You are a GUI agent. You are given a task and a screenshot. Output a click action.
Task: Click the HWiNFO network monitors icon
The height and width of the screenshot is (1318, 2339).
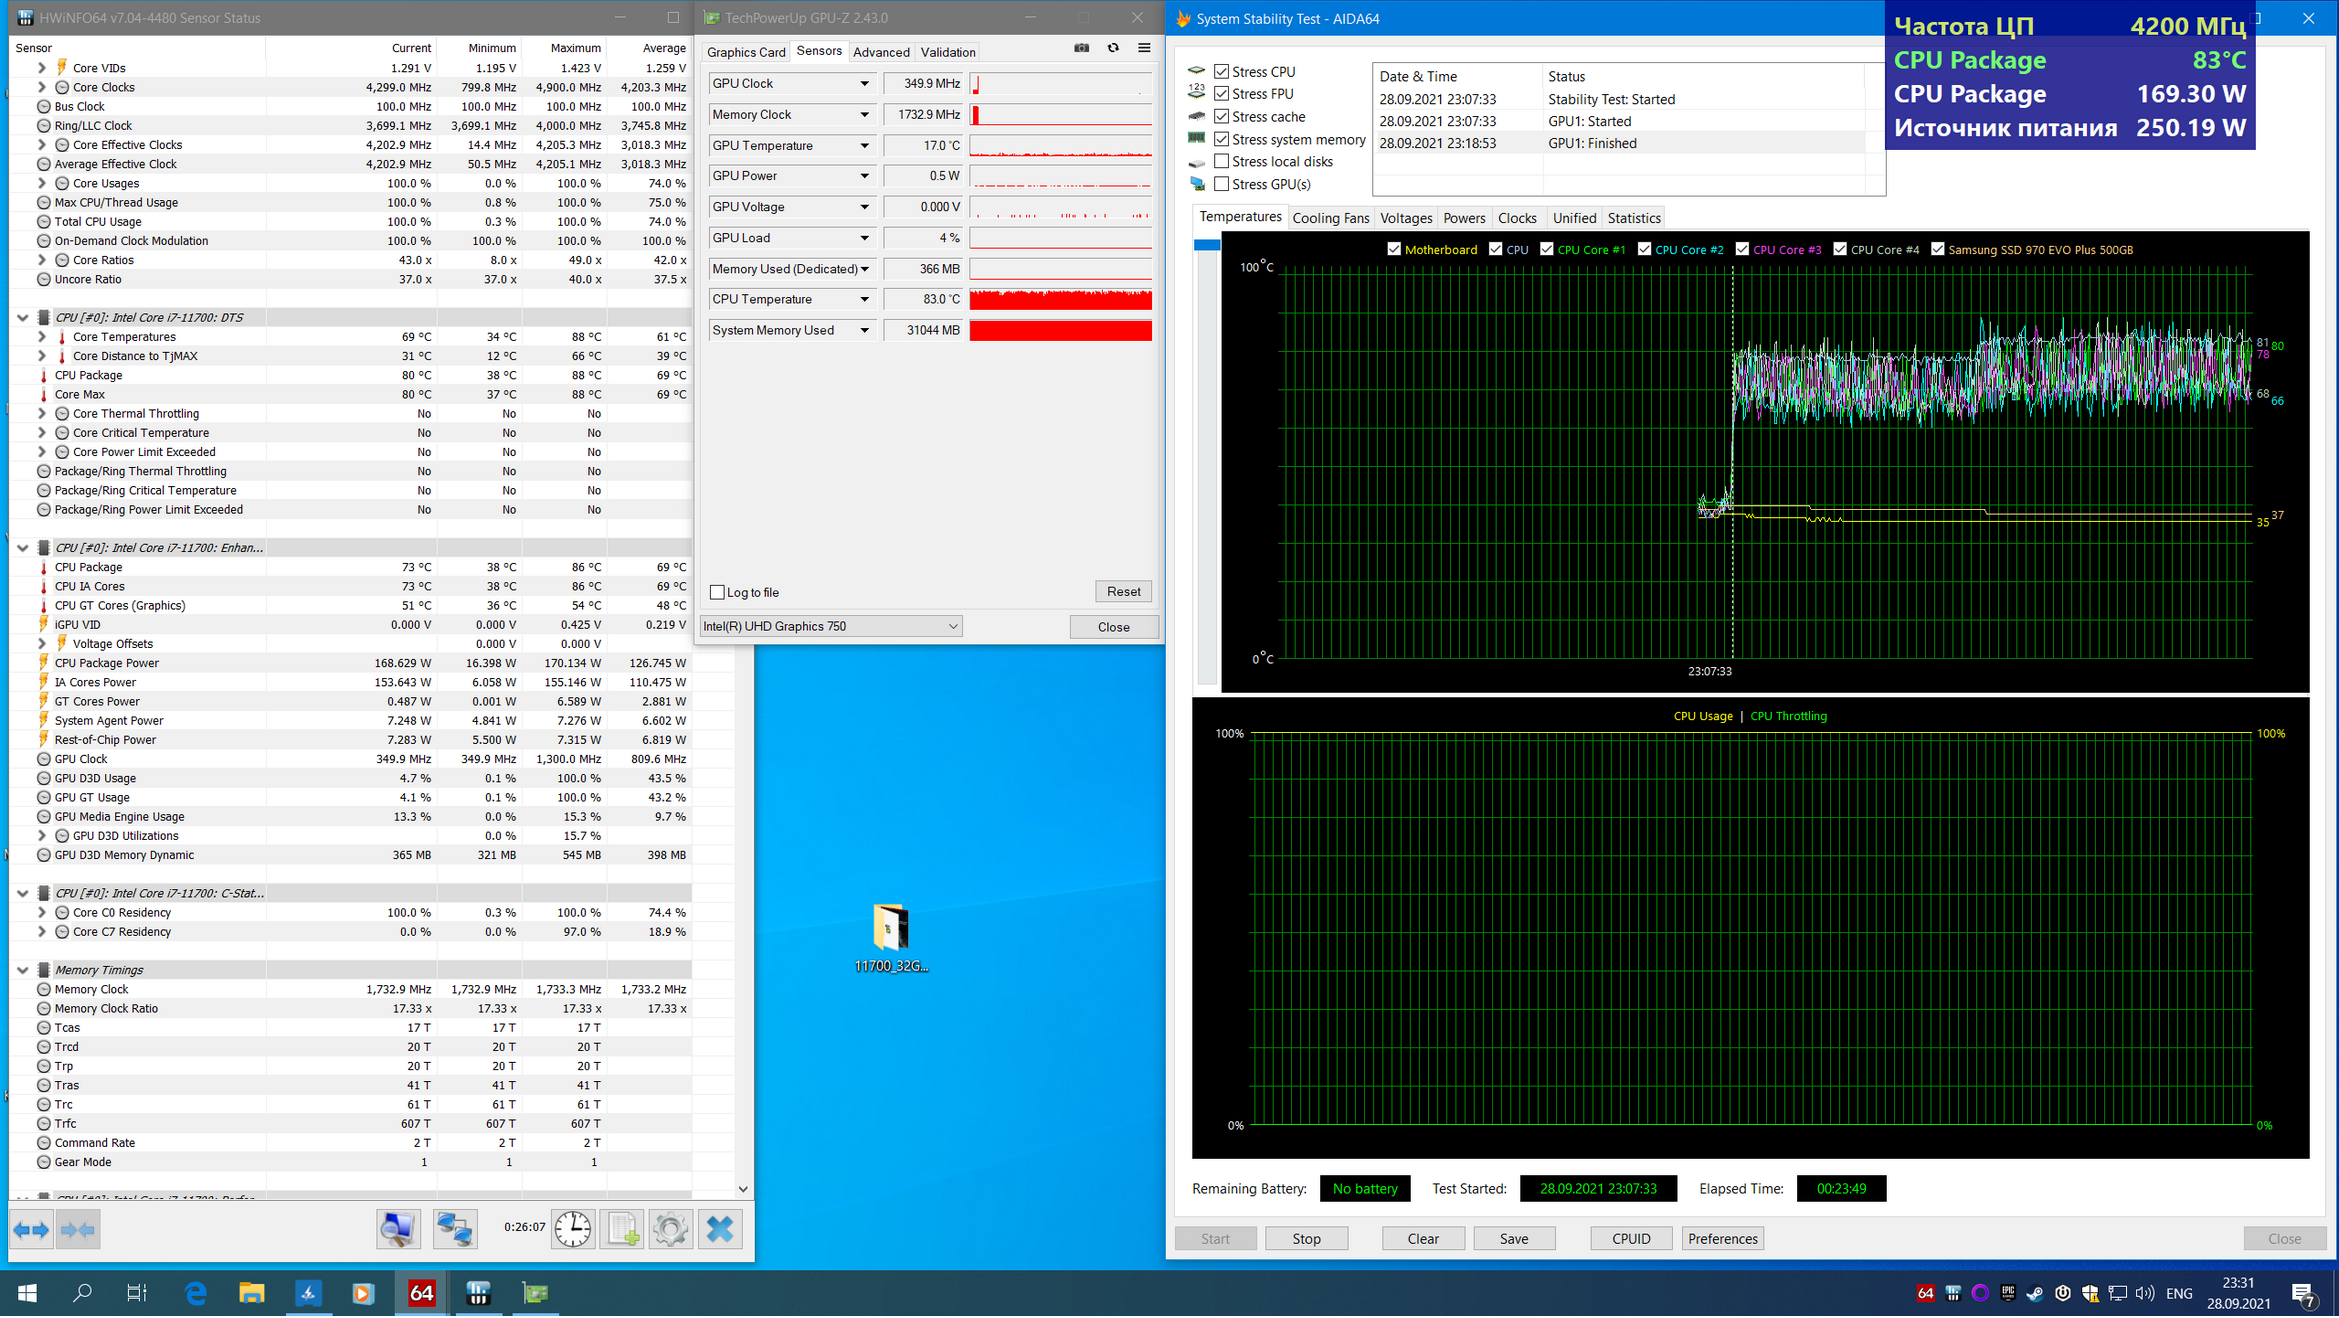click(x=455, y=1229)
